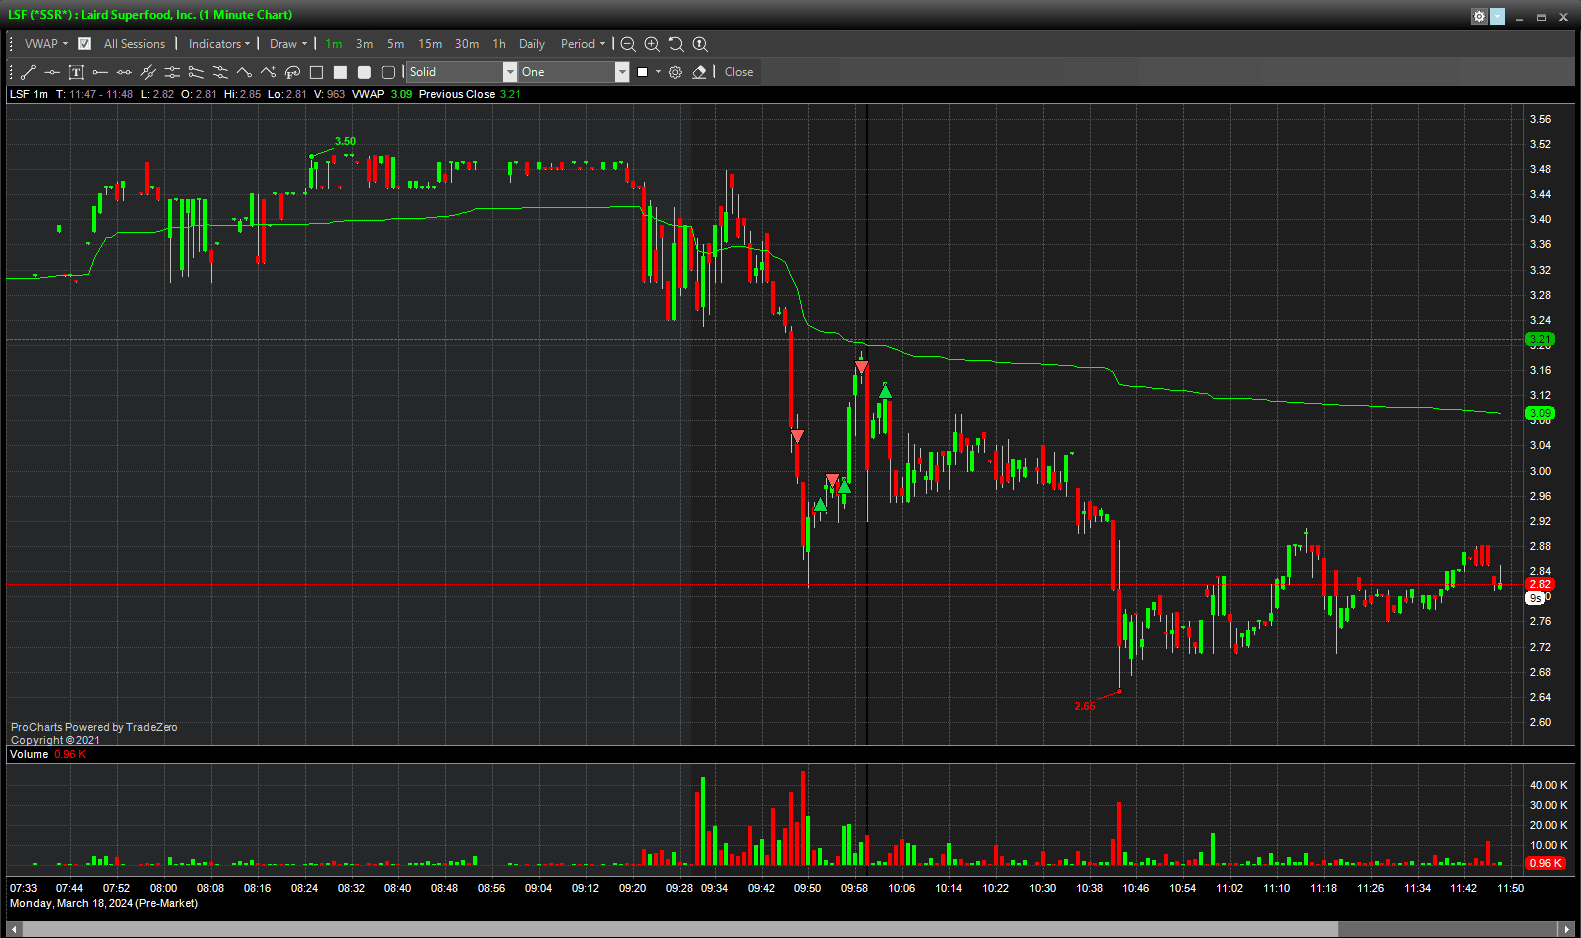This screenshot has height=938, width=1581.
Task: Select the outlined rounded rectangle tool
Action: coord(388,72)
